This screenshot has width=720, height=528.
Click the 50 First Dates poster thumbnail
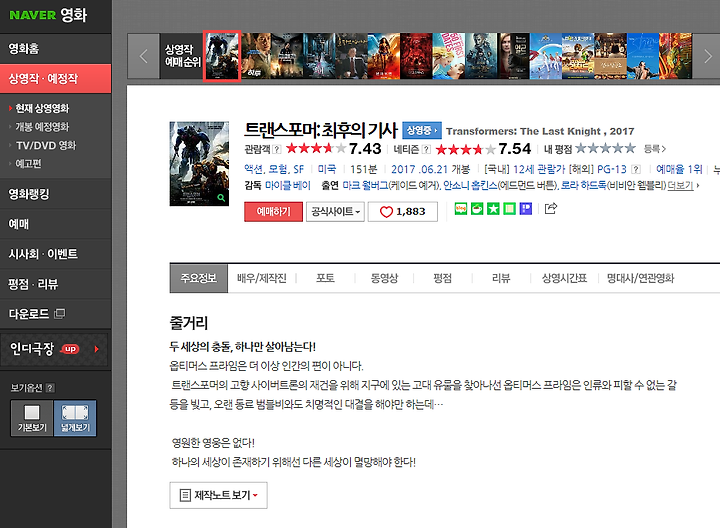click(x=449, y=56)
